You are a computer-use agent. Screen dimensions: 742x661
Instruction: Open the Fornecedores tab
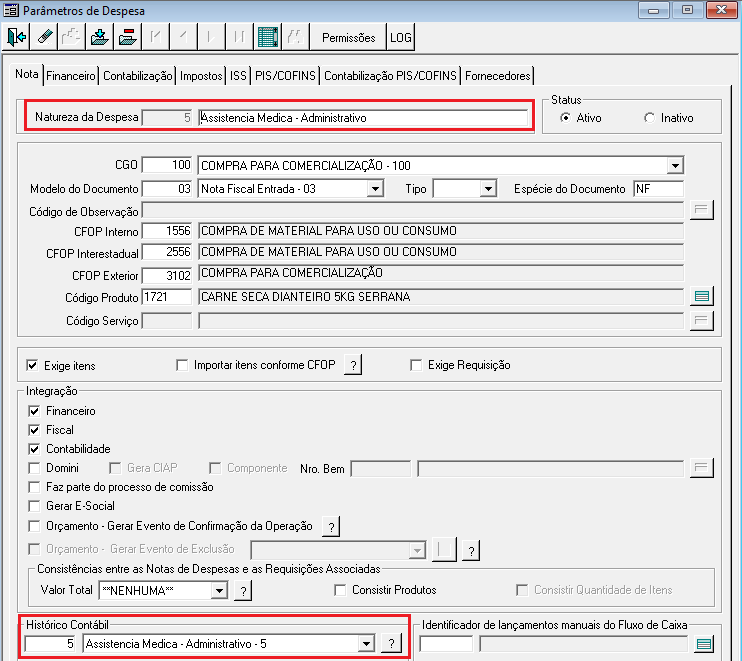point(498,76)
